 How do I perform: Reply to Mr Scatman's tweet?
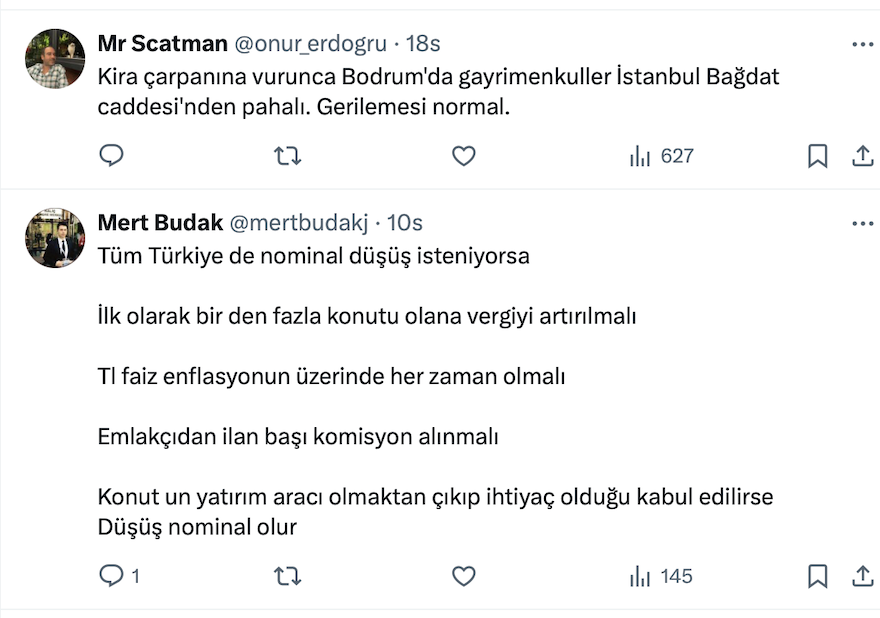pos(112,156)
